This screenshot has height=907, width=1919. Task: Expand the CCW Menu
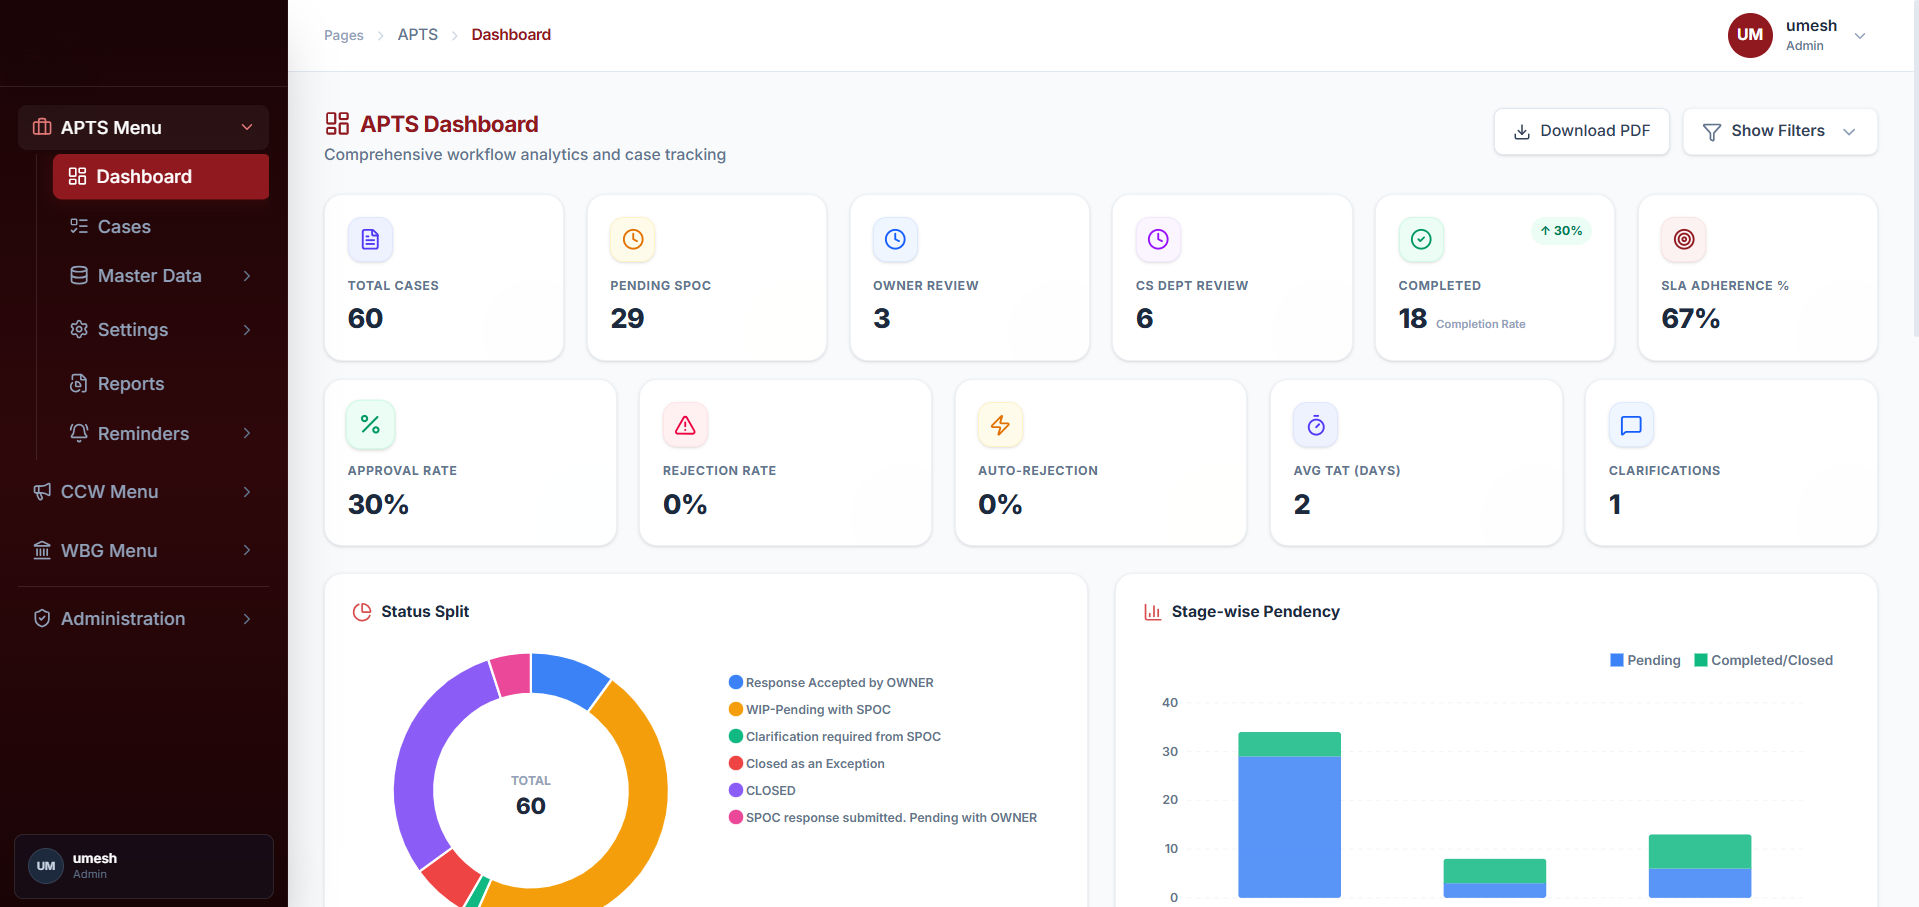click(x=143, y=492)
